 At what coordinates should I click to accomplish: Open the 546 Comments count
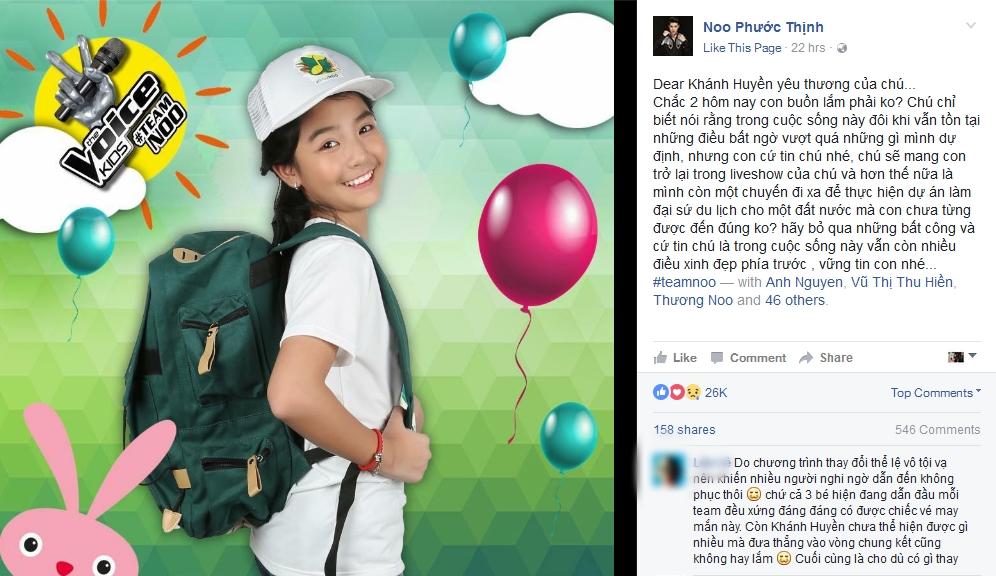[x=938, y=429]
